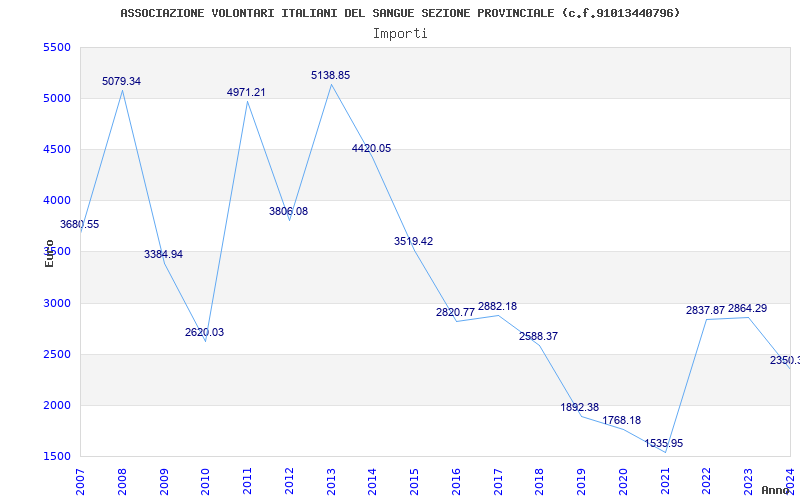The image size is (800, 500).
Task: Click the x-axis year 2014
Action: [x=372, y=482]
